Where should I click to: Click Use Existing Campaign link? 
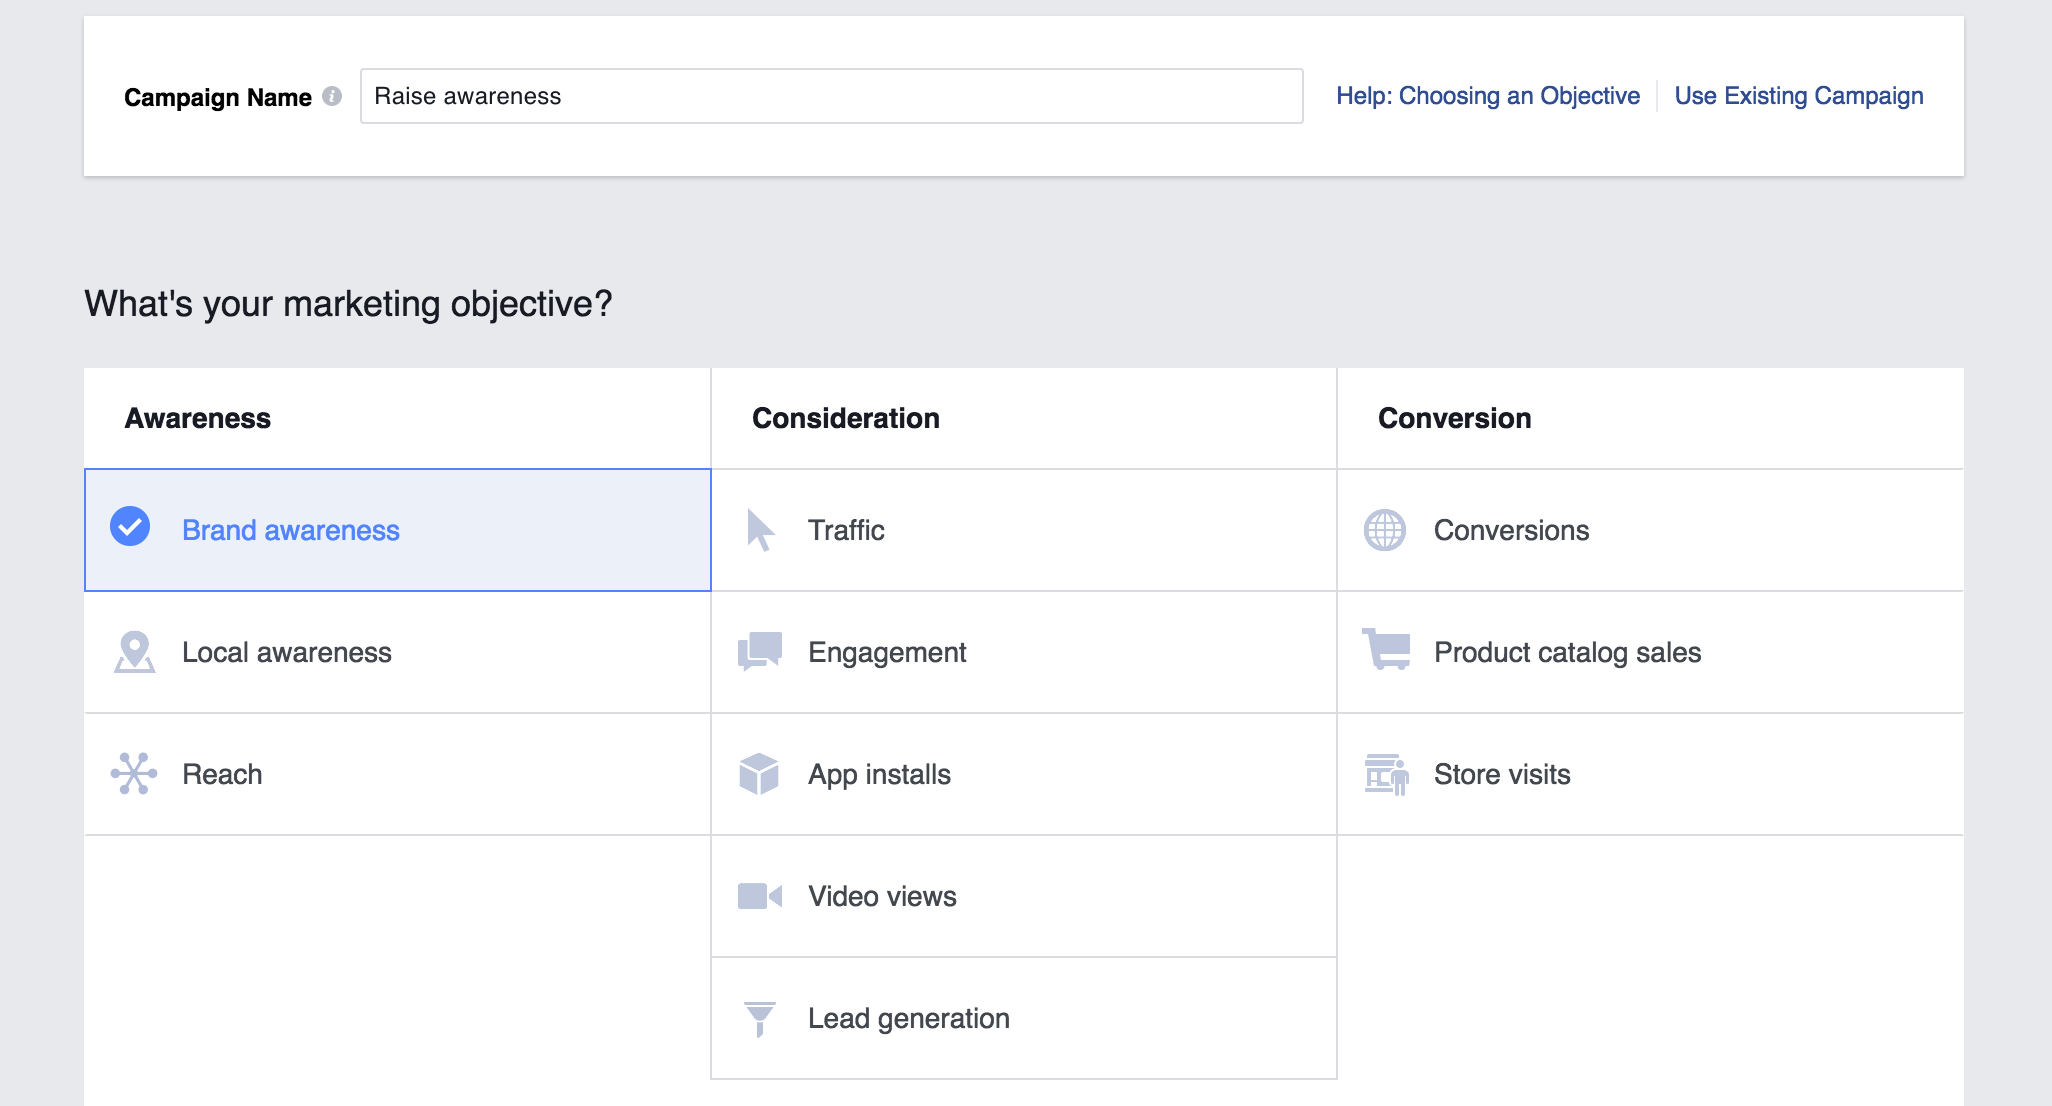point(1799,96)
